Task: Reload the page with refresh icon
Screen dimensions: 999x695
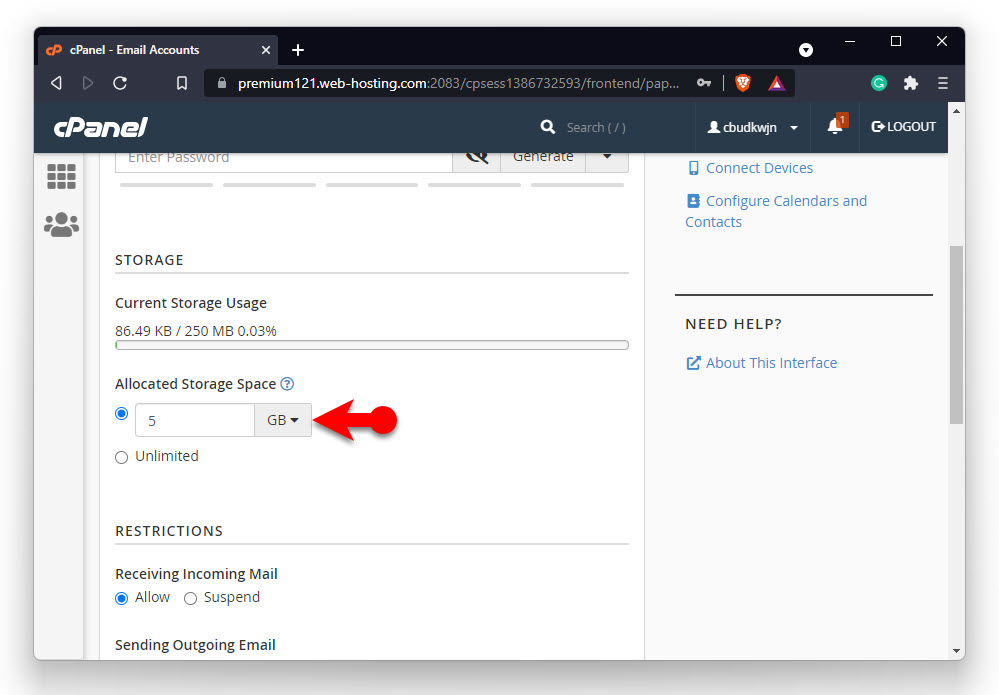Action: pos(120,83)
